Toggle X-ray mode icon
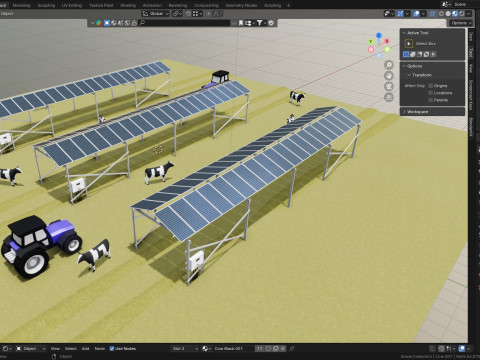 [x=433, y=14]
